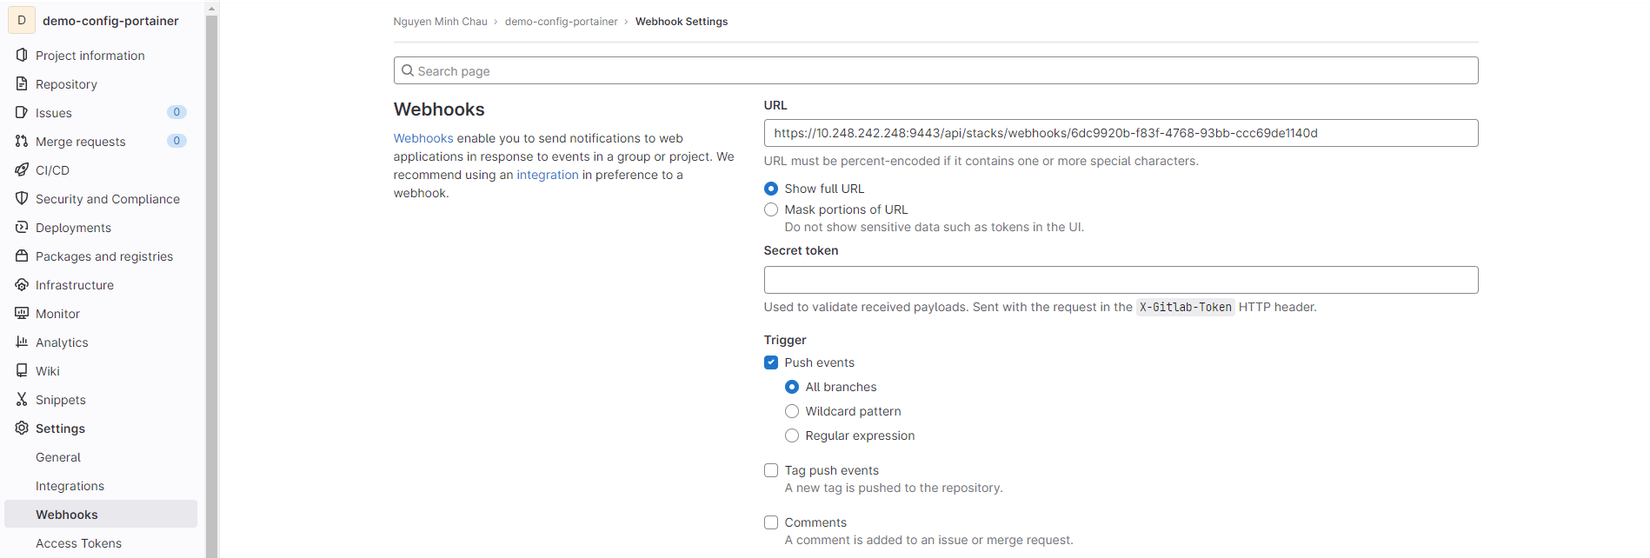Click the CI/CD rocket icon
Viewport: 1650px width, 558px height.
pos(22,170)
